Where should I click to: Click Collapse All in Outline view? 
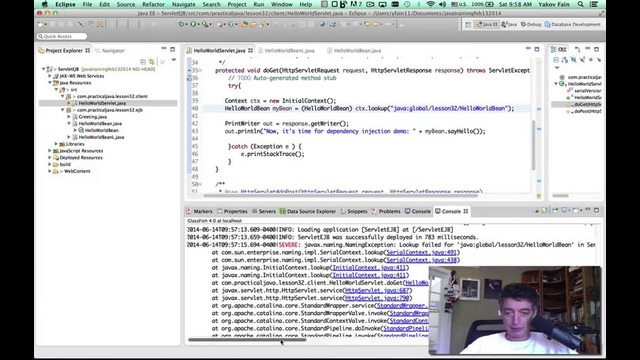556,60
